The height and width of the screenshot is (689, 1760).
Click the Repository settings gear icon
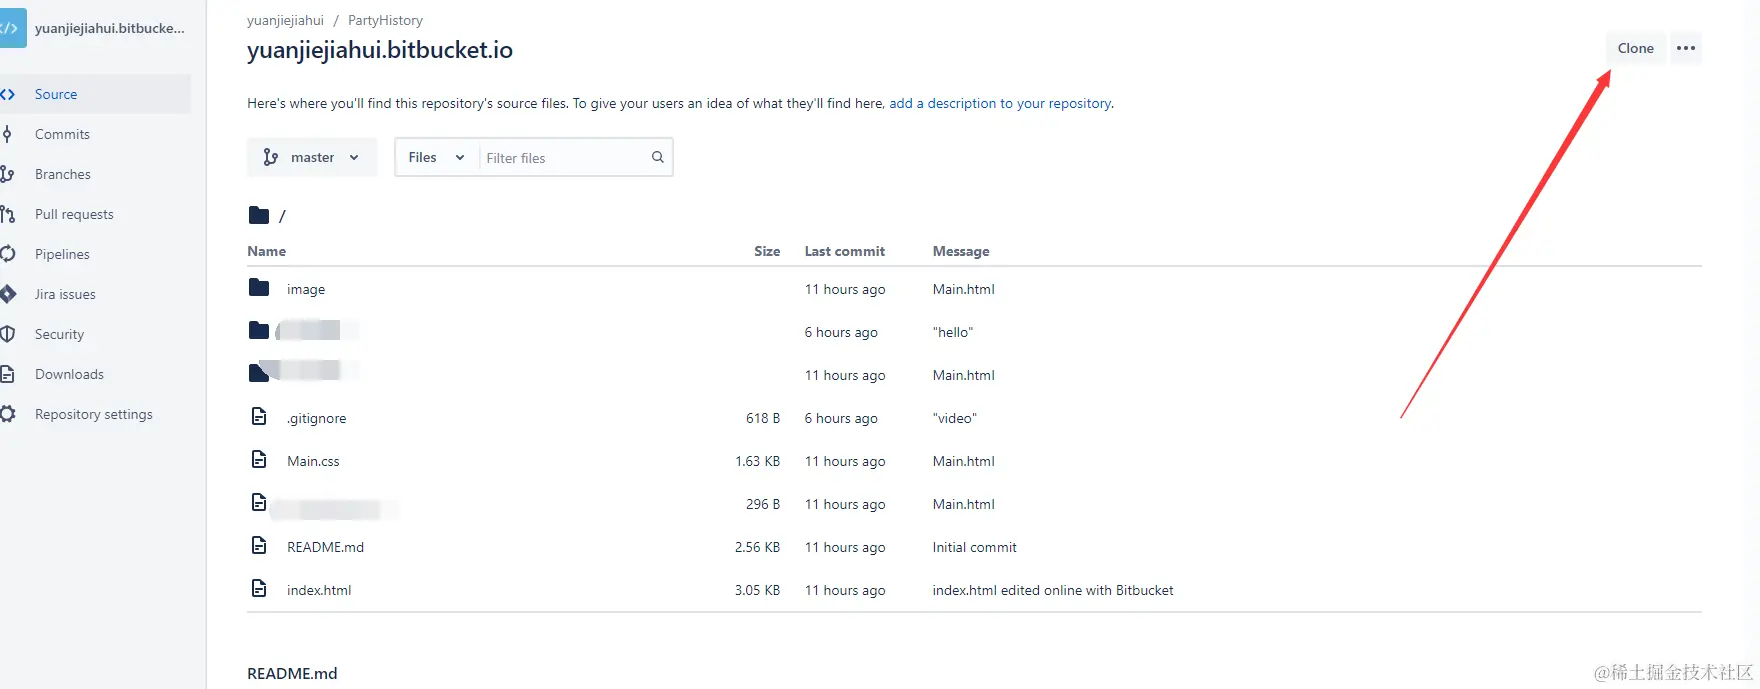[x=8, y=414]
